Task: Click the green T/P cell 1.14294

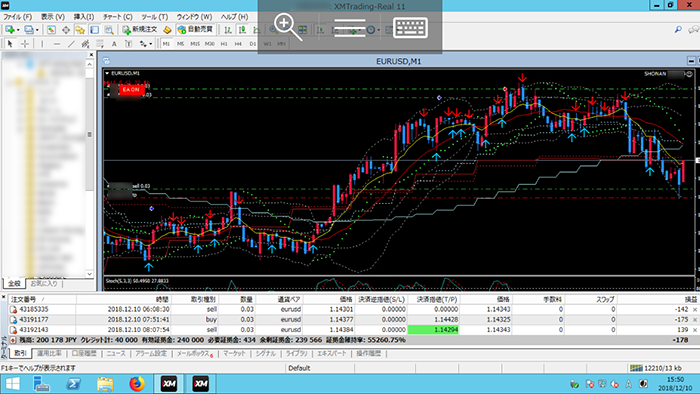Action: click(x=433, y=330)
